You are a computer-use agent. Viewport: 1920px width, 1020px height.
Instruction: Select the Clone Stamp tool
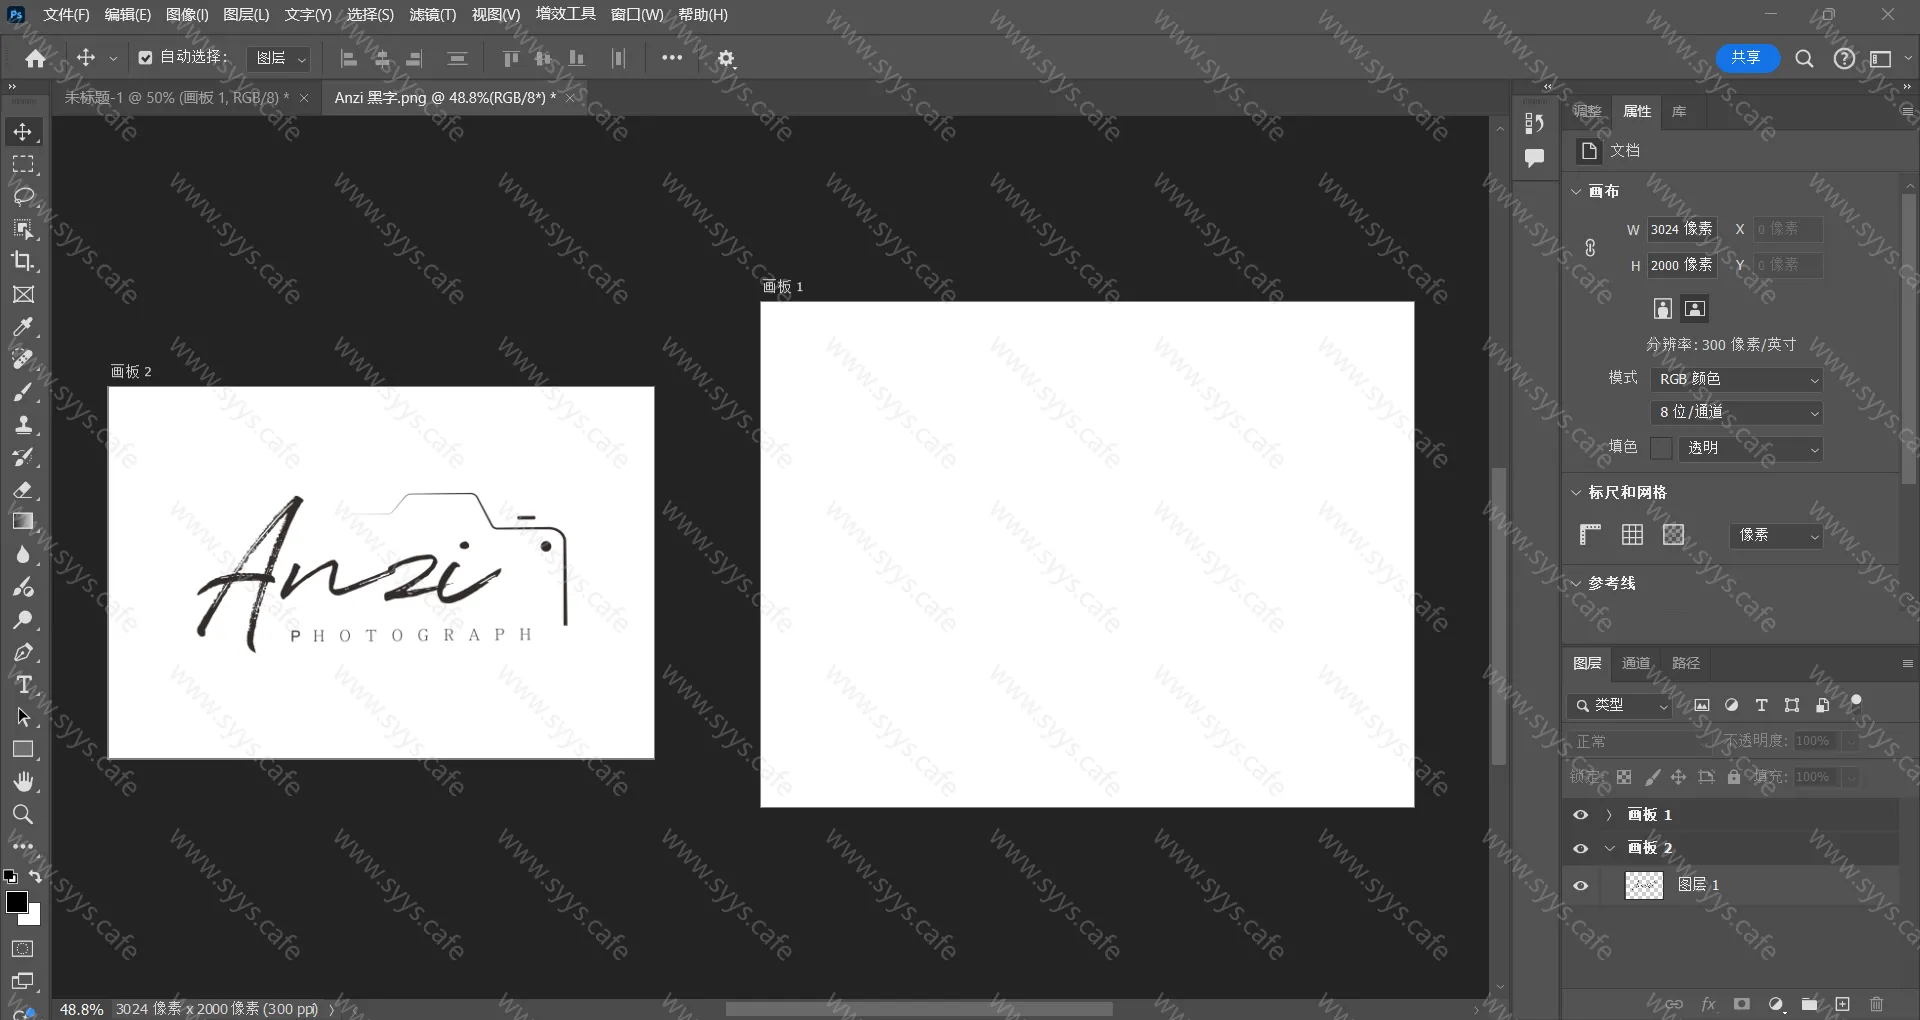[x=23, y=424]
